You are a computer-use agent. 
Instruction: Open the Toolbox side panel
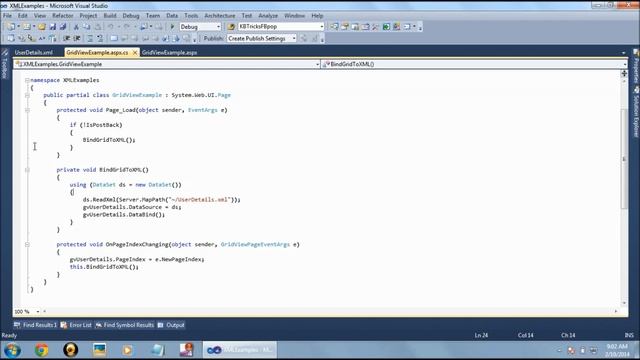[4, 64]
